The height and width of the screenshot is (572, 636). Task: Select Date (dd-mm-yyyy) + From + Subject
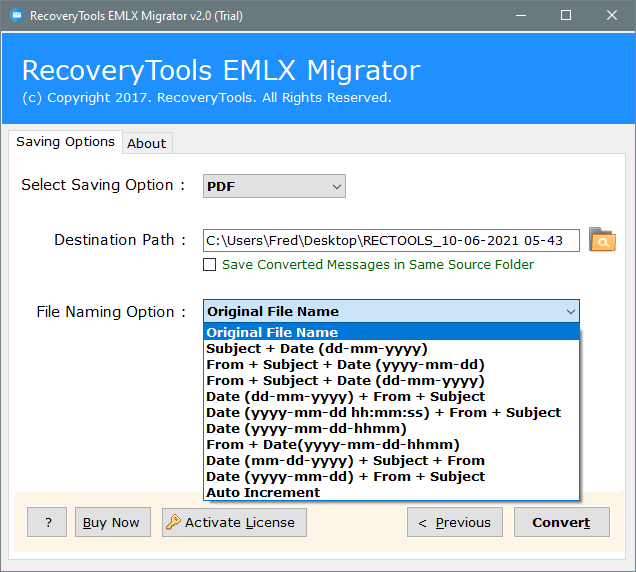click(x=391, y=396)
